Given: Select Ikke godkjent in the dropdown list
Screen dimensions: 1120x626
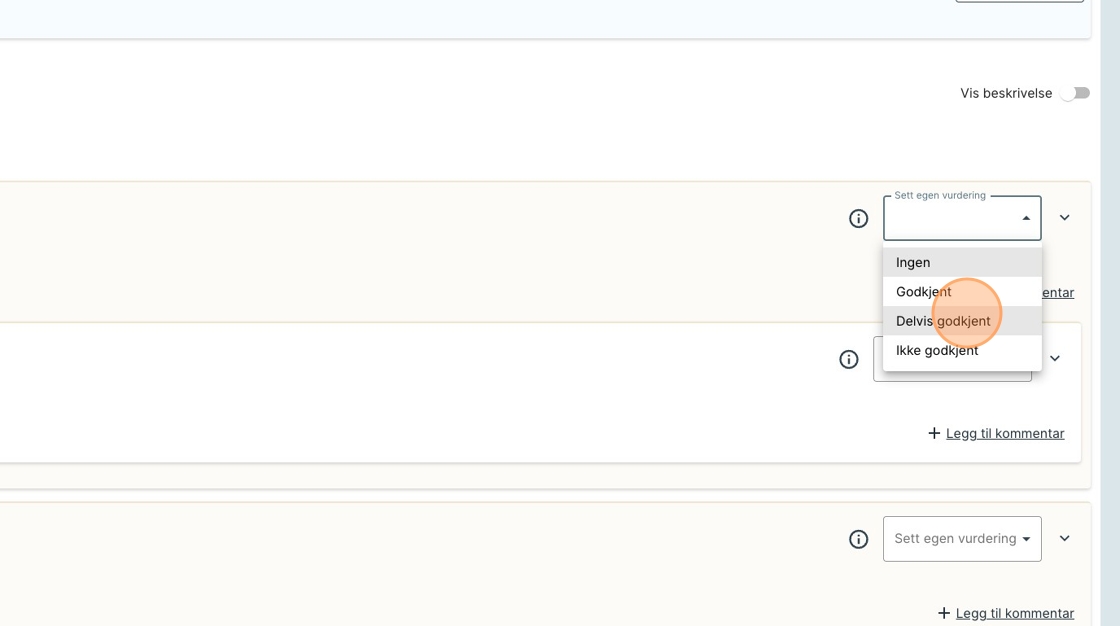Looking at the screenshot, I should pyautogui.click(x=937, y=350).
